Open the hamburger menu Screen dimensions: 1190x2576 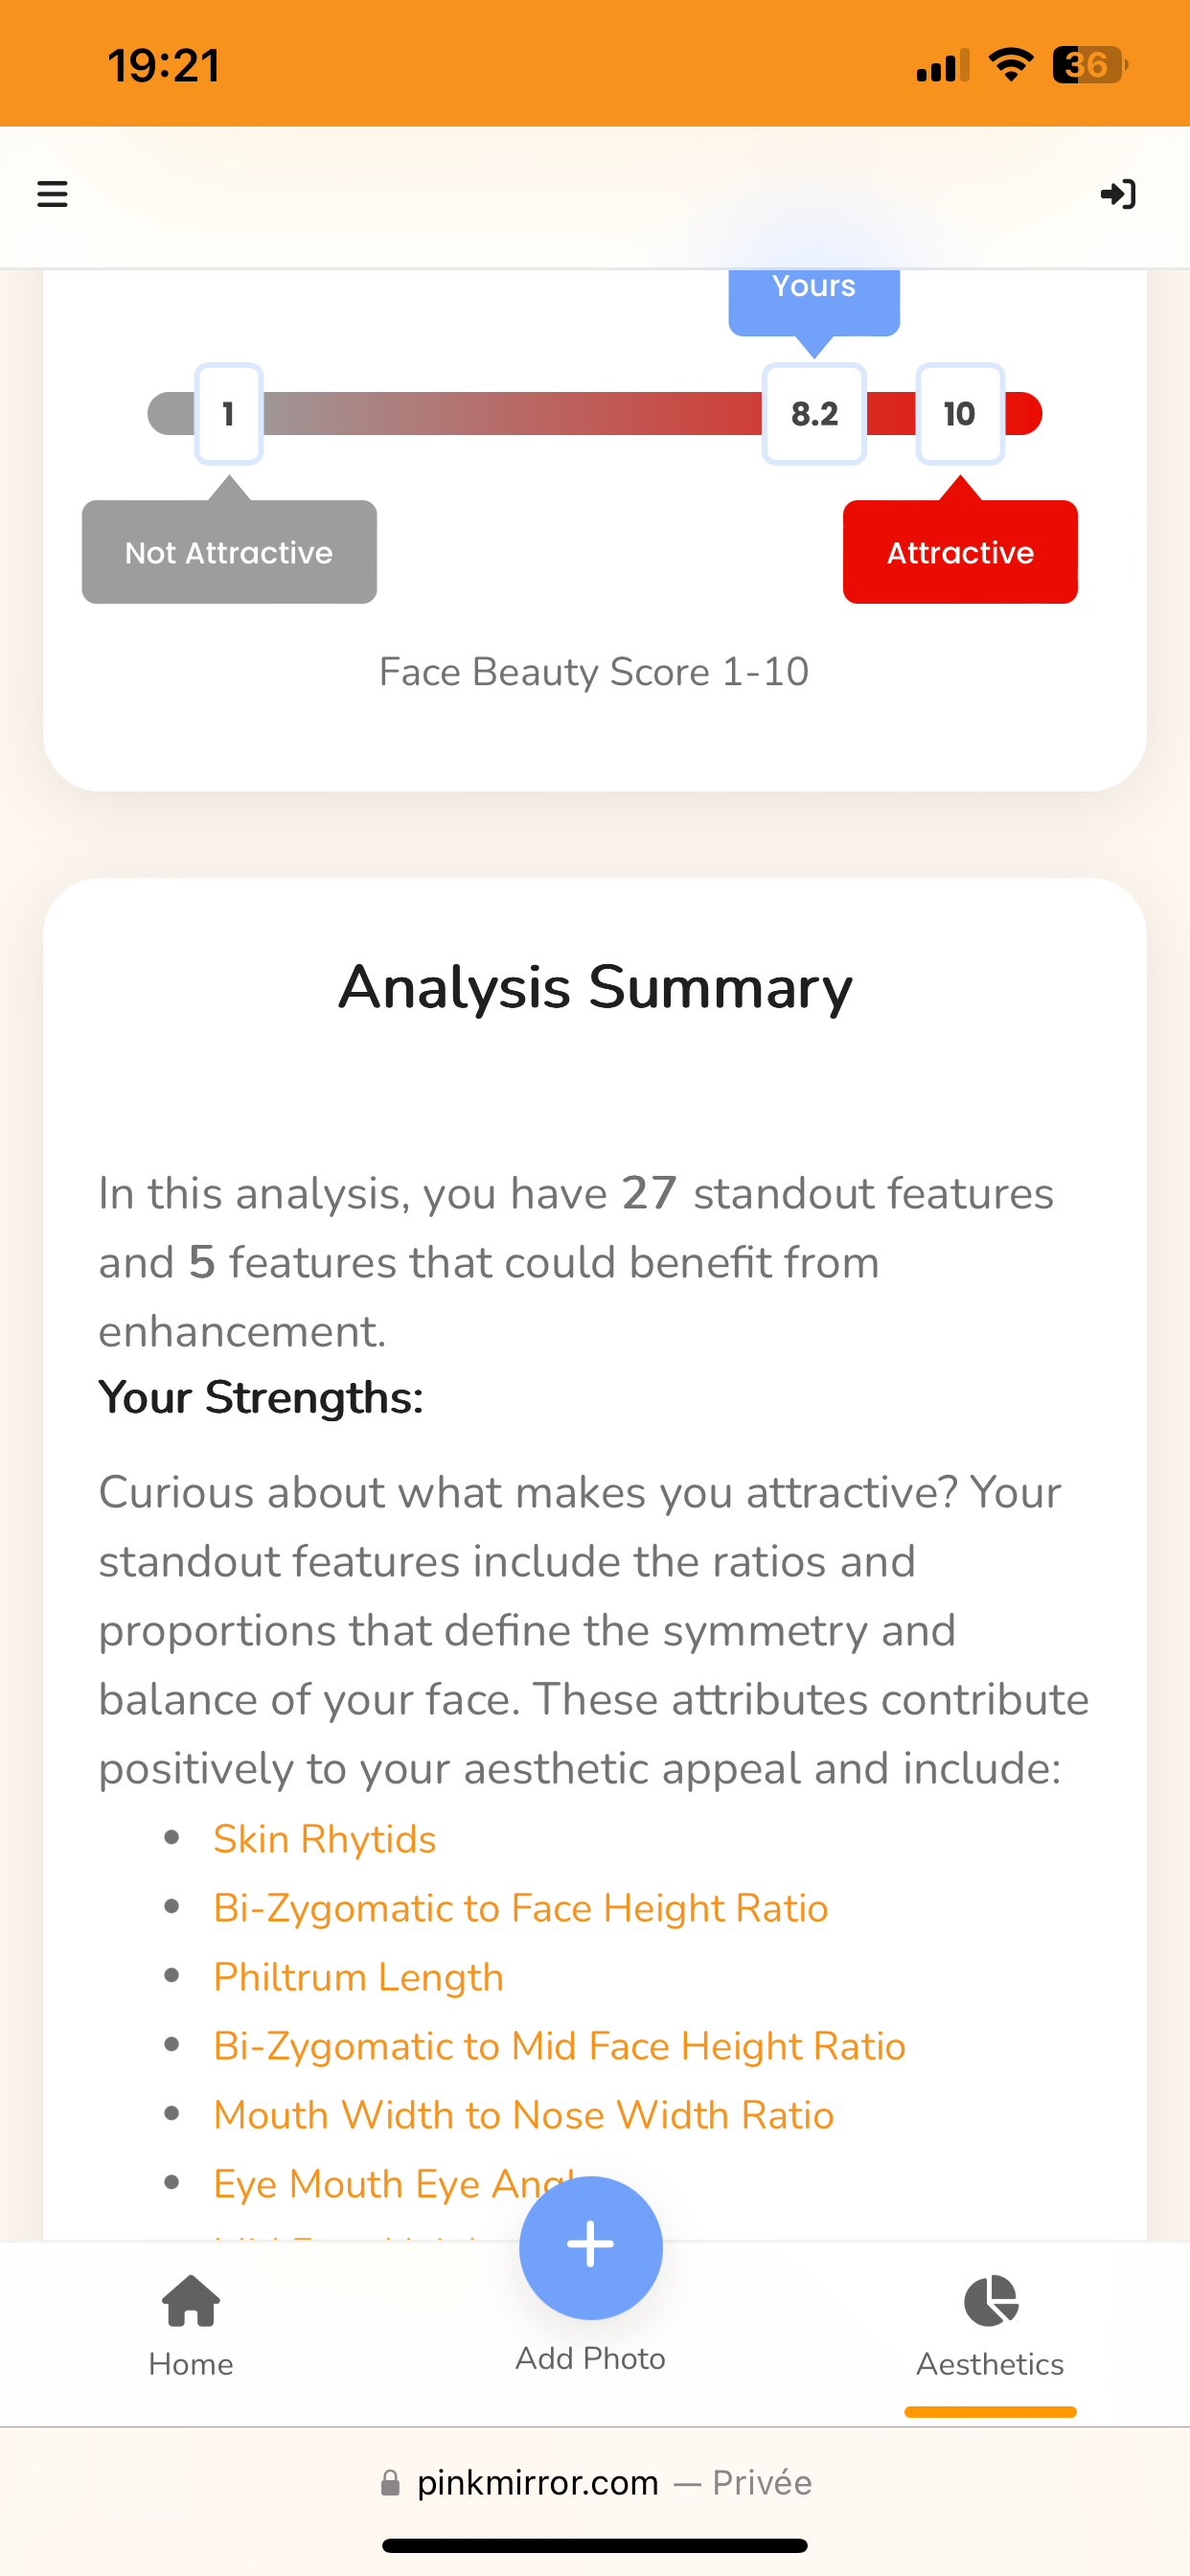coord(52,194)
